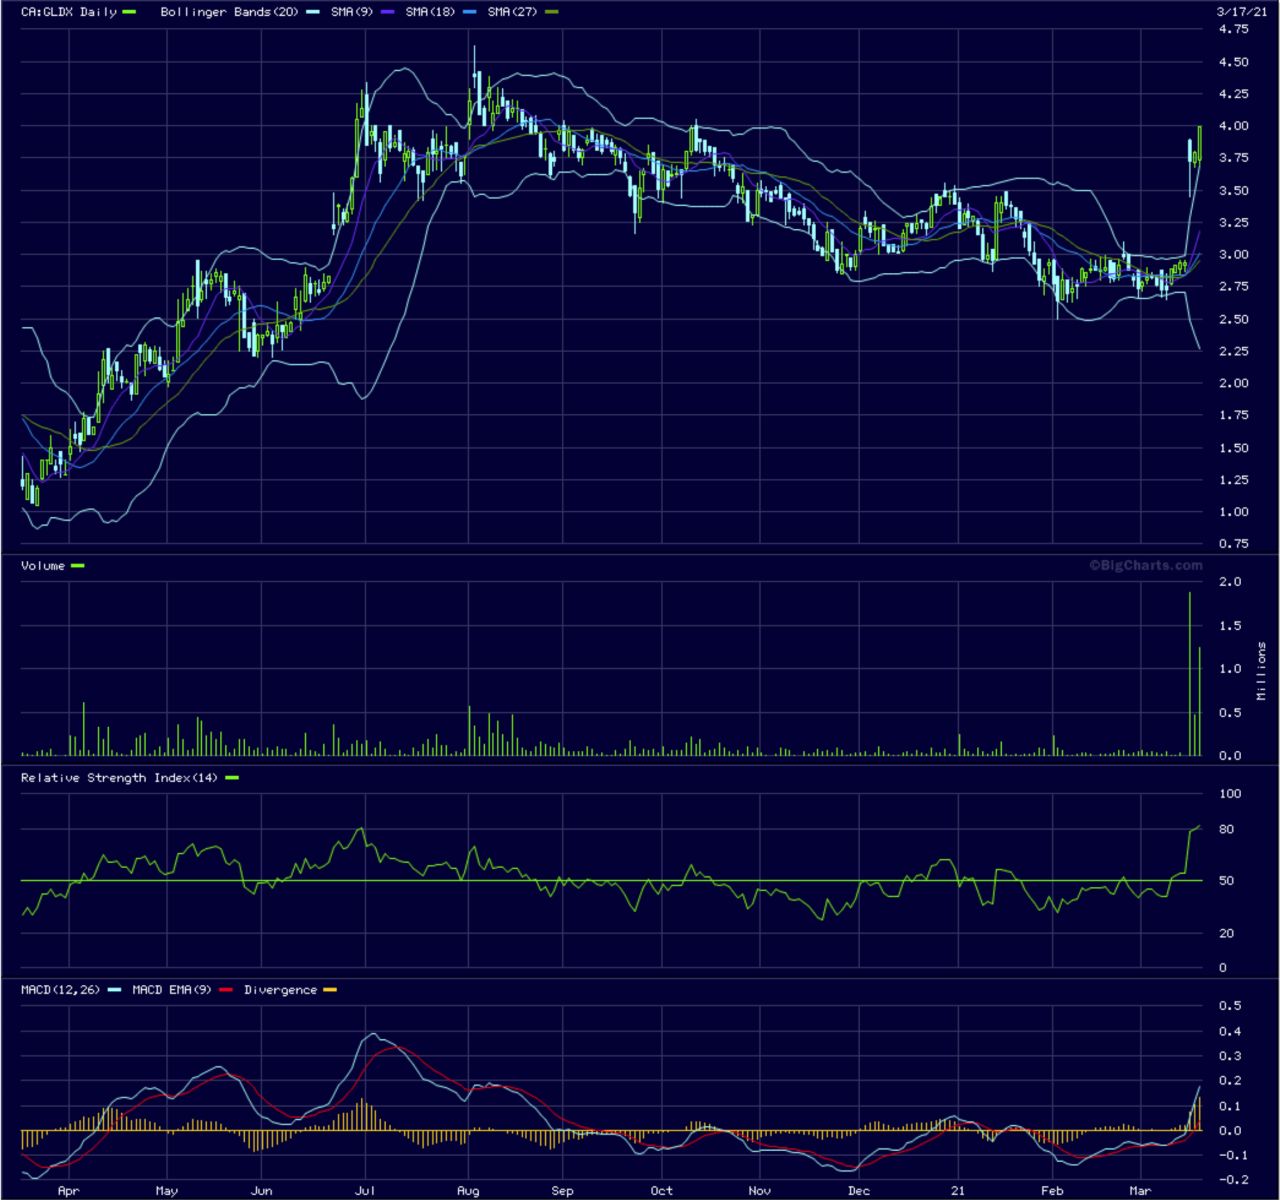Viewport: 1280px width, 1200px height.
Task: Click the red MACD EMA(9) legend swatch
Action: pos(225,990)
